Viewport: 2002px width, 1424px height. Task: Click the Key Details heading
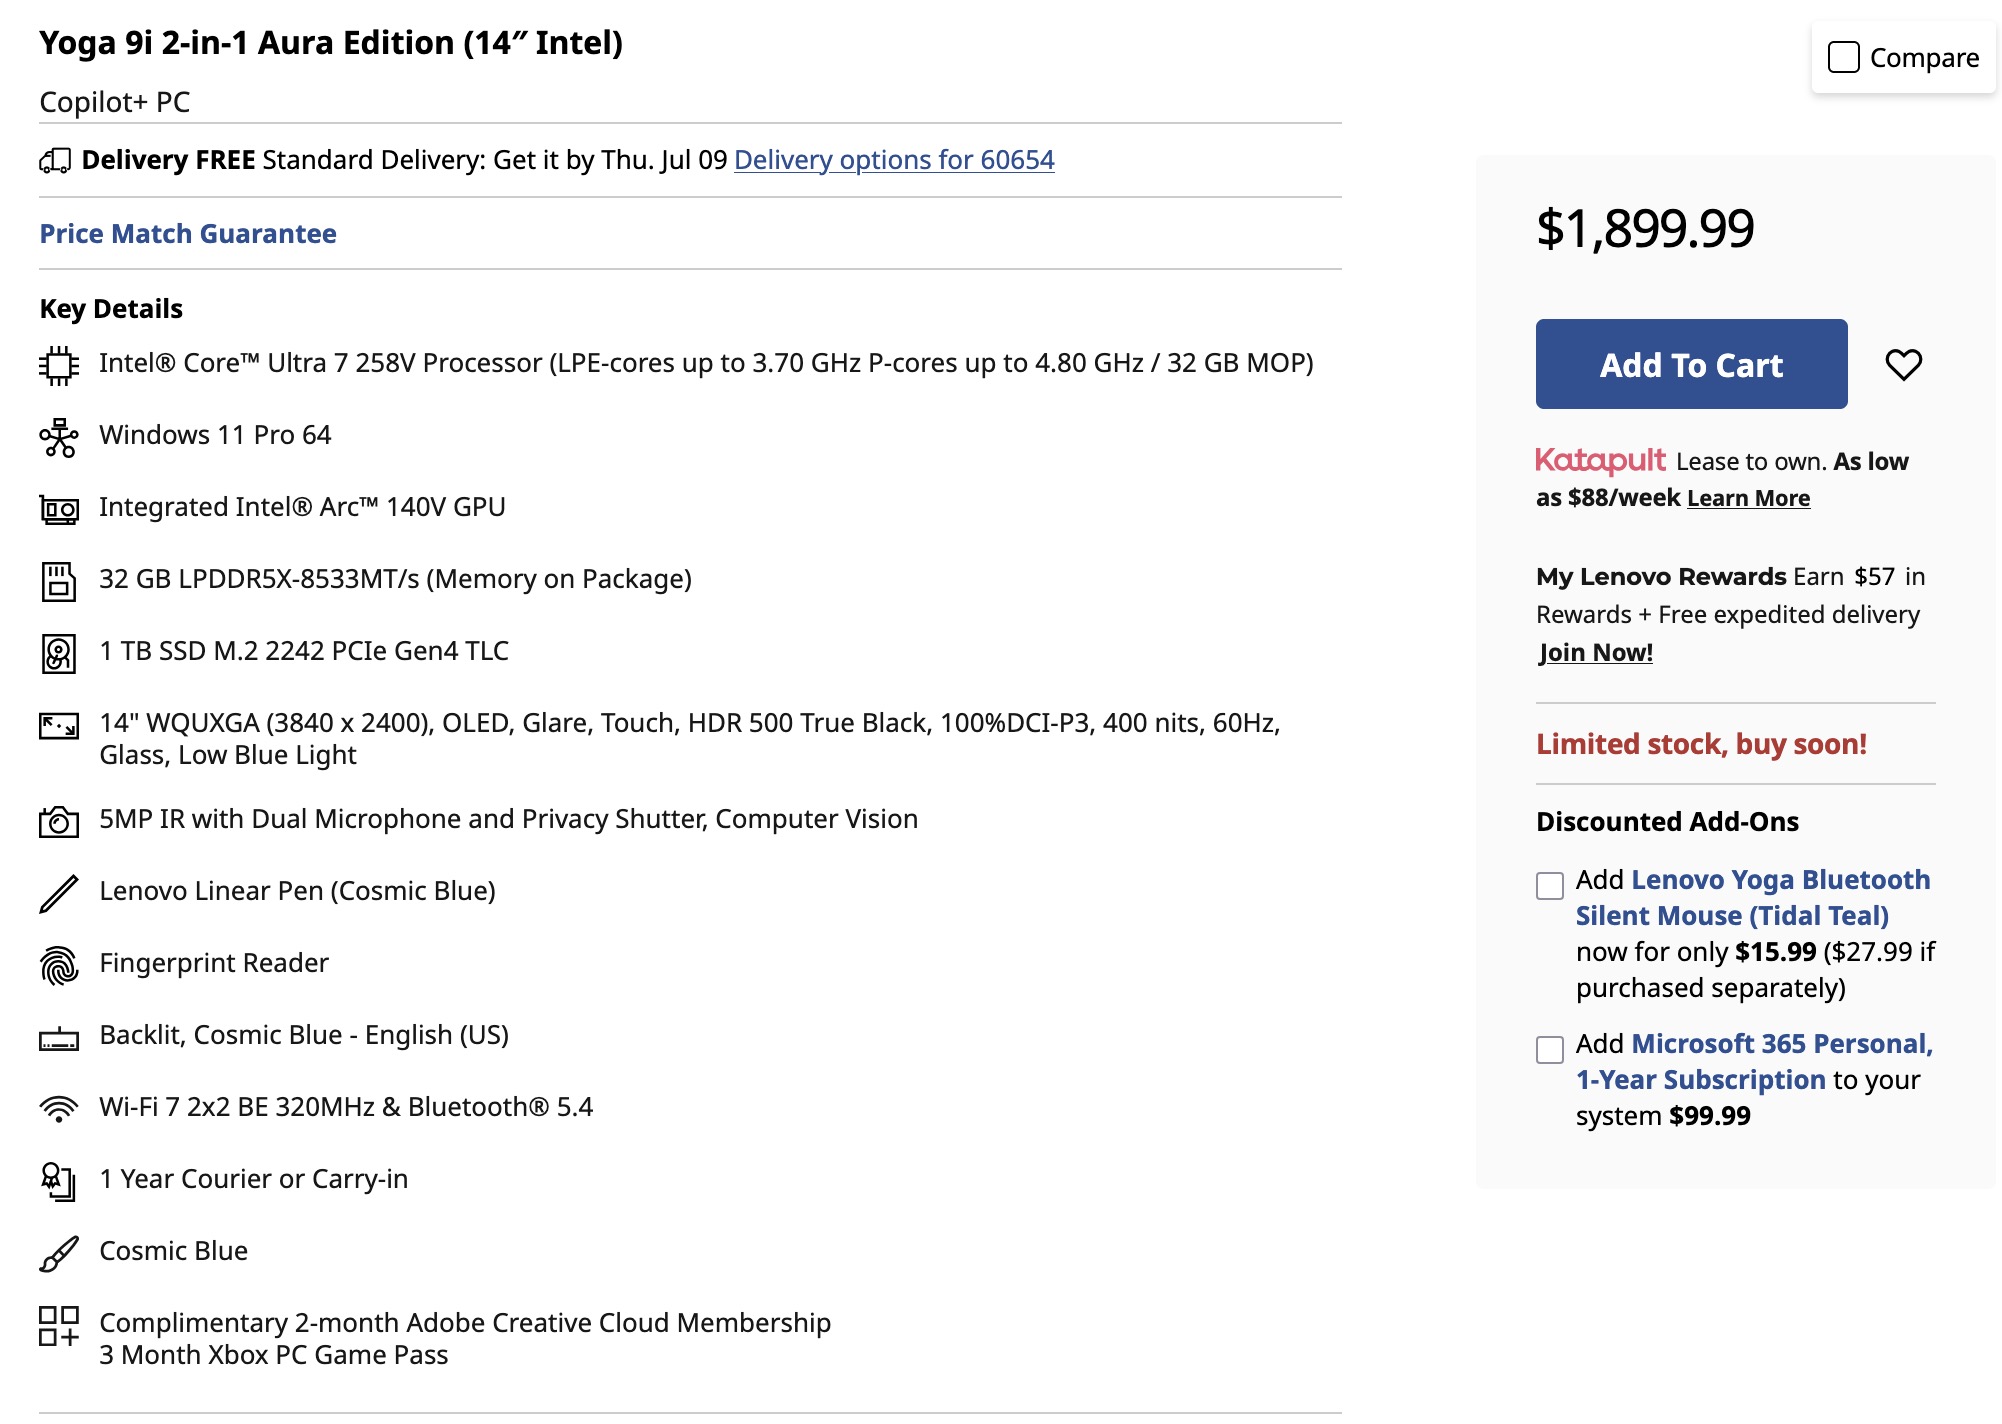pyautogui.click(x=111, y=308)
